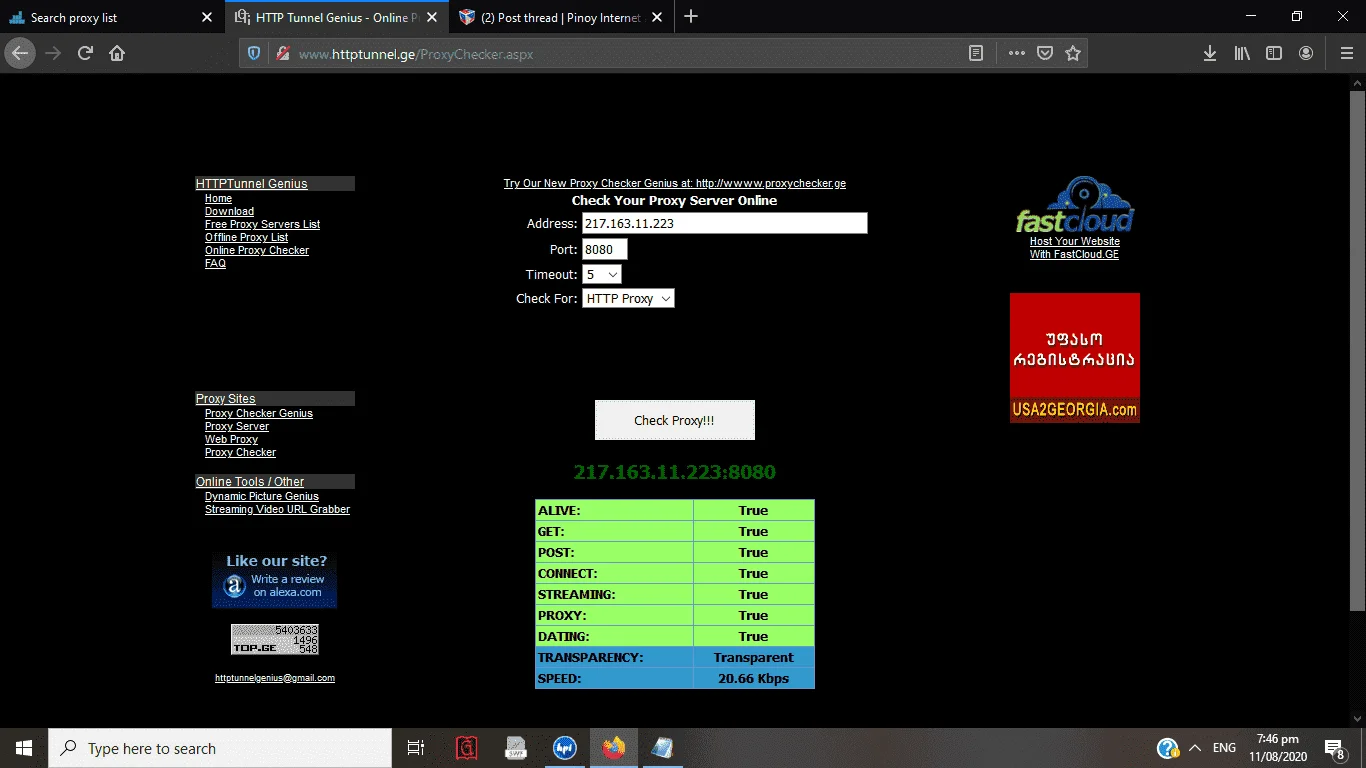Open Task View on the taskbar

416,748
